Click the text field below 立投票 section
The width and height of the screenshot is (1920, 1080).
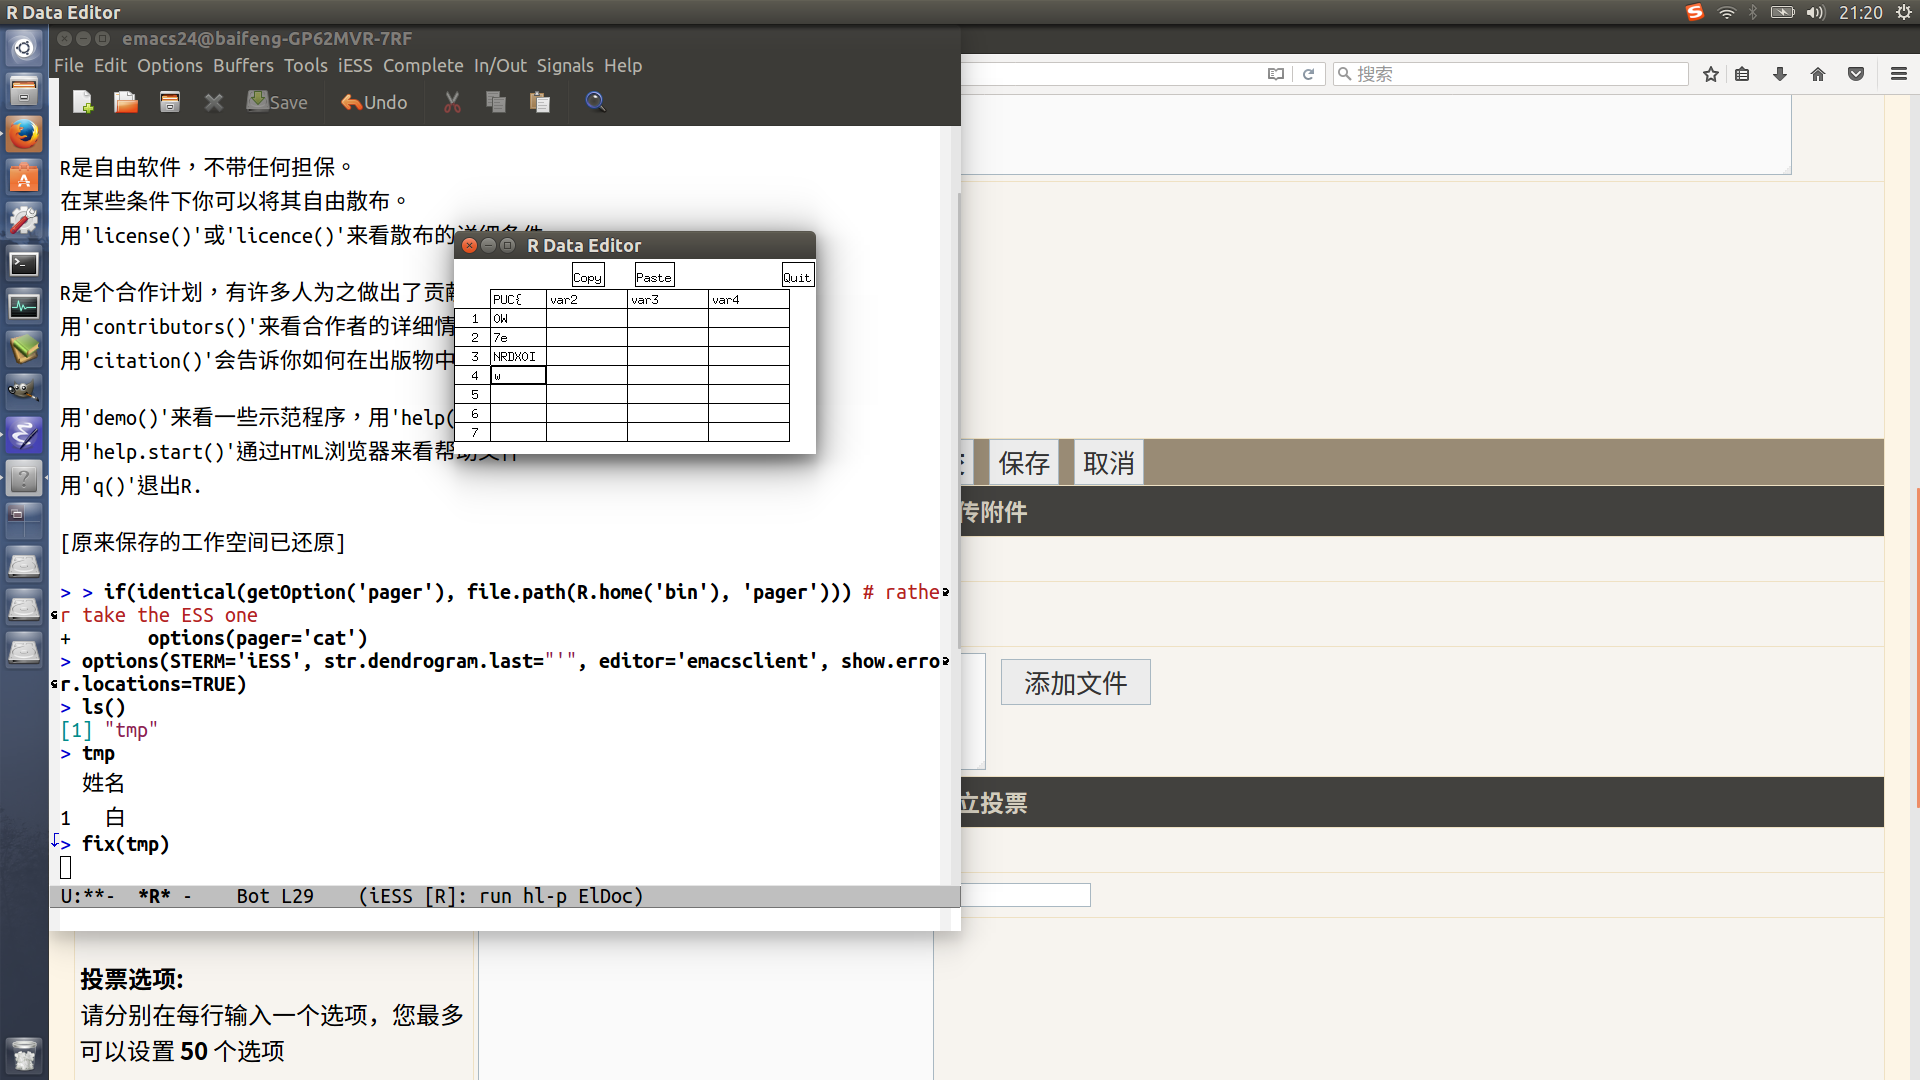[1025, 895]
